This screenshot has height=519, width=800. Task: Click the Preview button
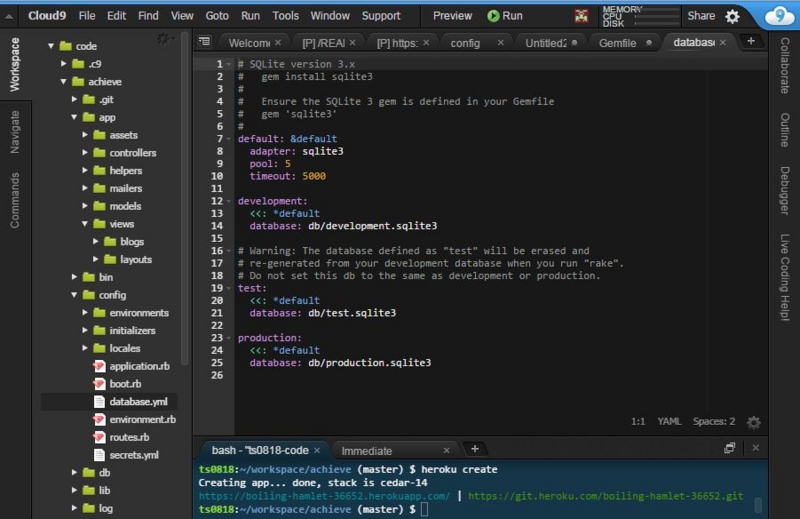click(x=452, y=16)
